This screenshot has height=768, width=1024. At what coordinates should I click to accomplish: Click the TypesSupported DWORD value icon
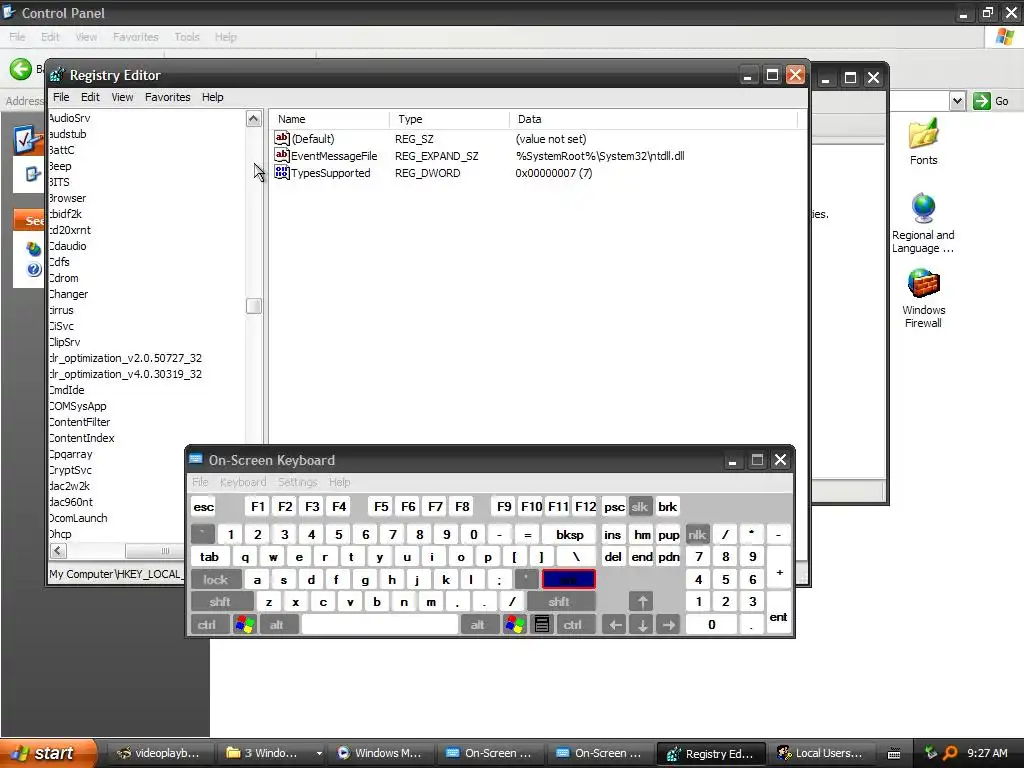pos(281,172)
